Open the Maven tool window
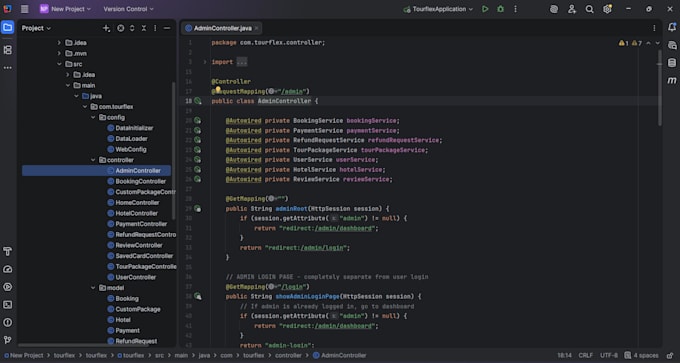 (x=672, y=81)
